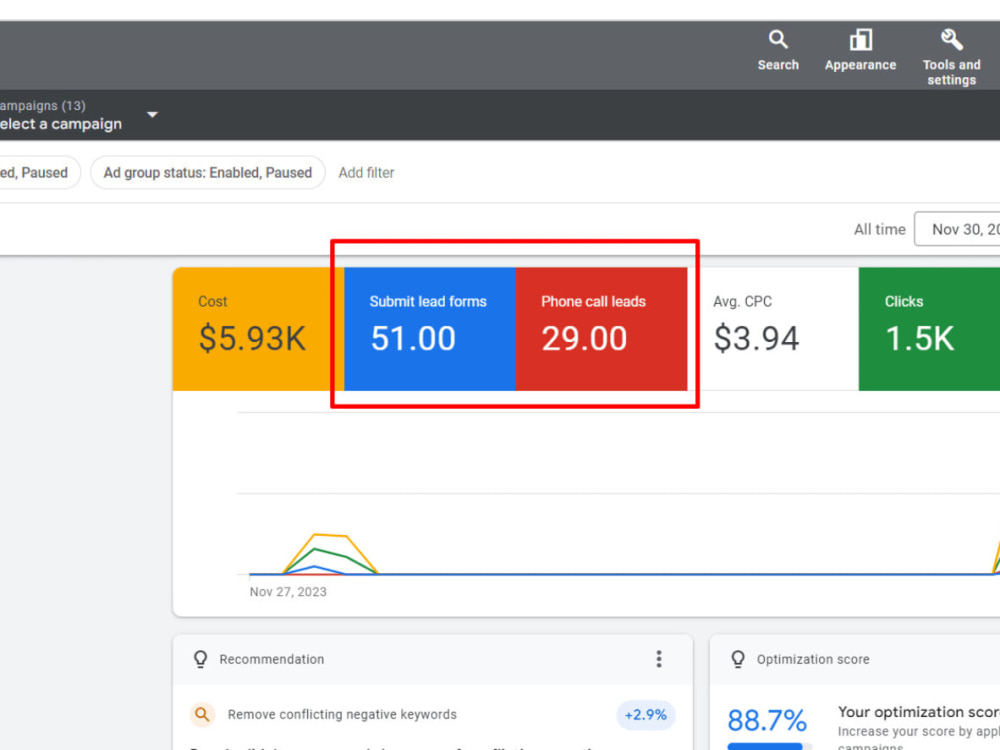Click the Campaign status Enabled, Paused filter chip

point(40,173)
